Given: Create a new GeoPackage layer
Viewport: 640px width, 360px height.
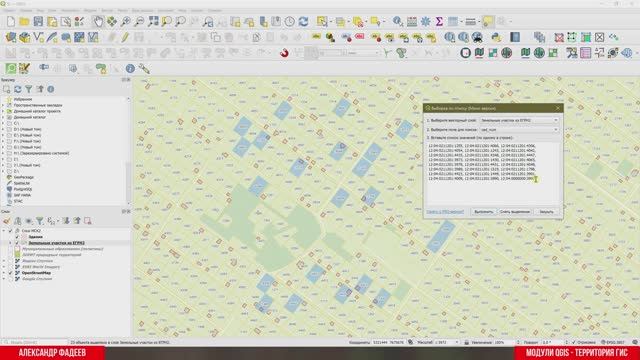Looking at the screenshot, I should 24,38.
